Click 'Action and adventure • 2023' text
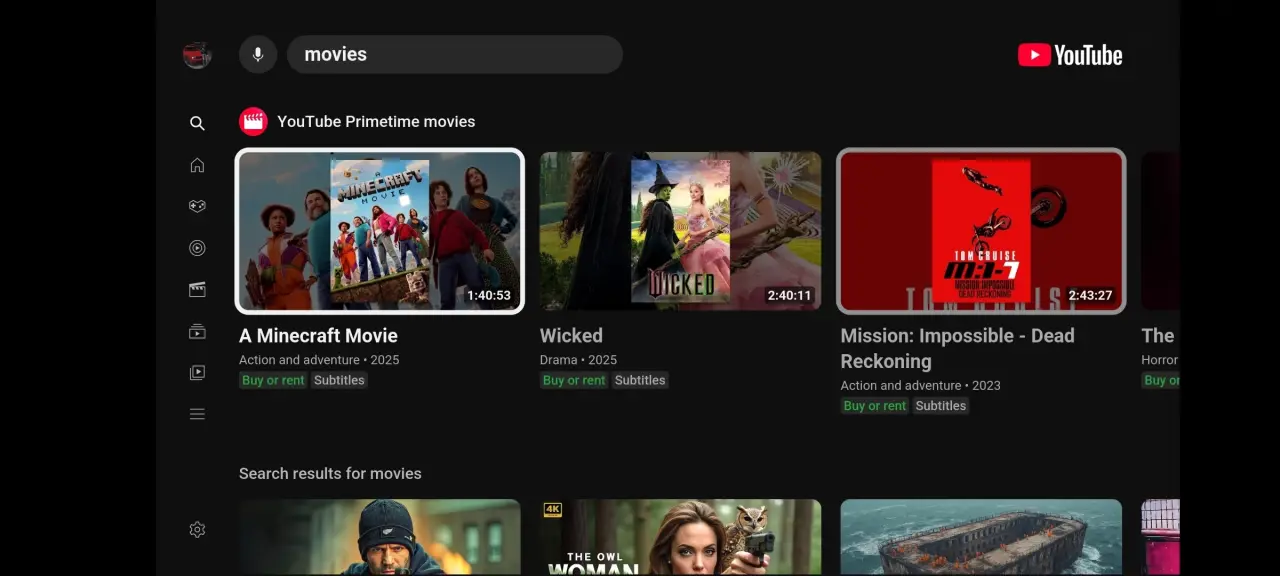Image resolution: width=1280 pixels, height=576 pixels. pos(920,385)
